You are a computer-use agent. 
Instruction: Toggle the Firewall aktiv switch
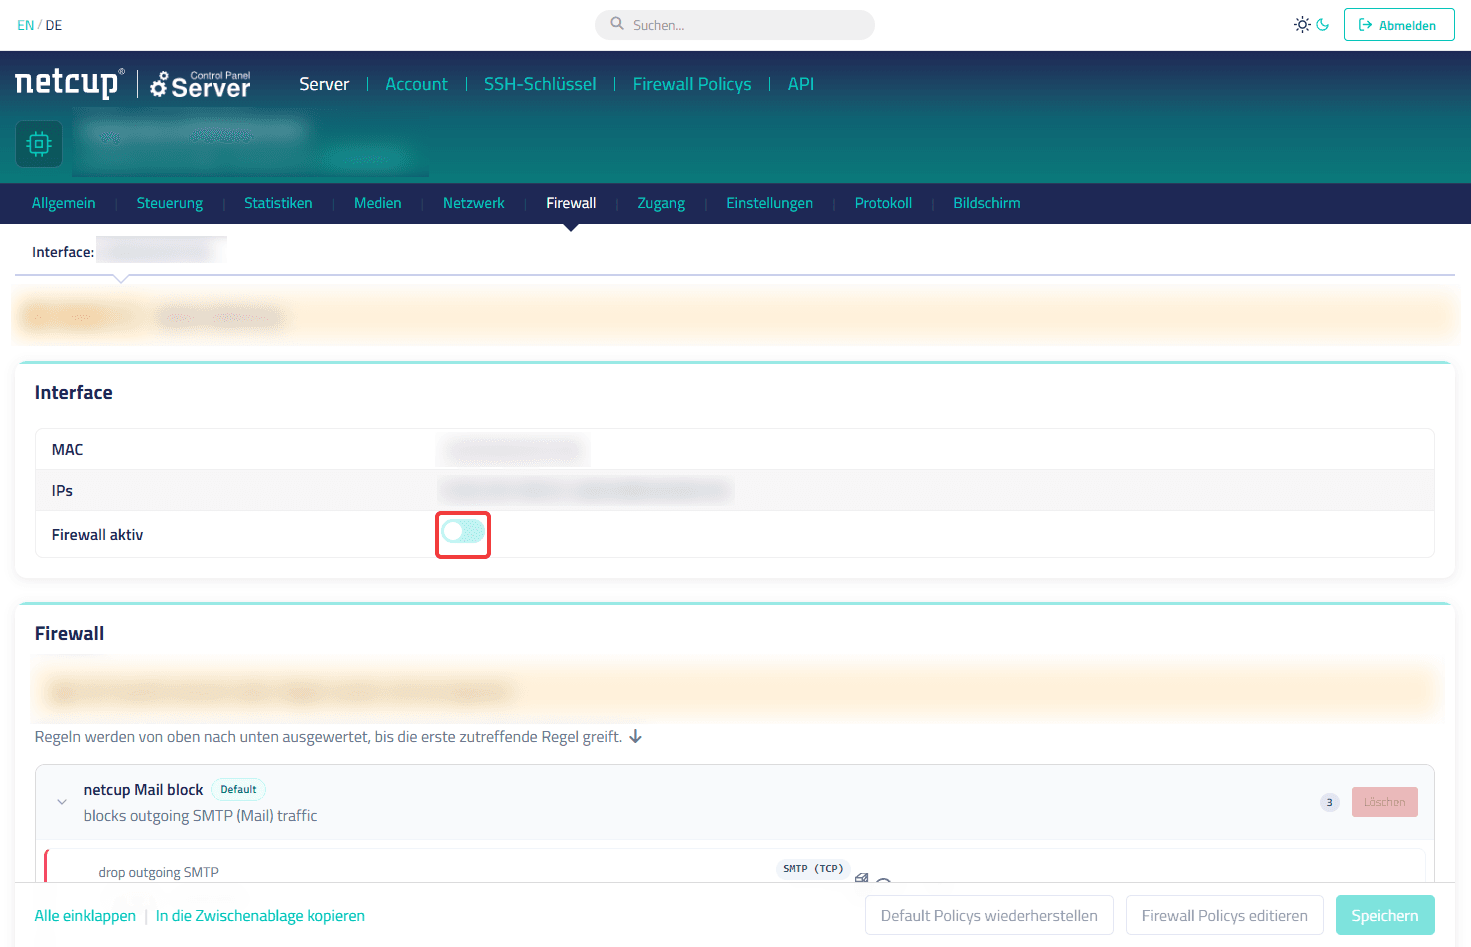click(463, 532)
